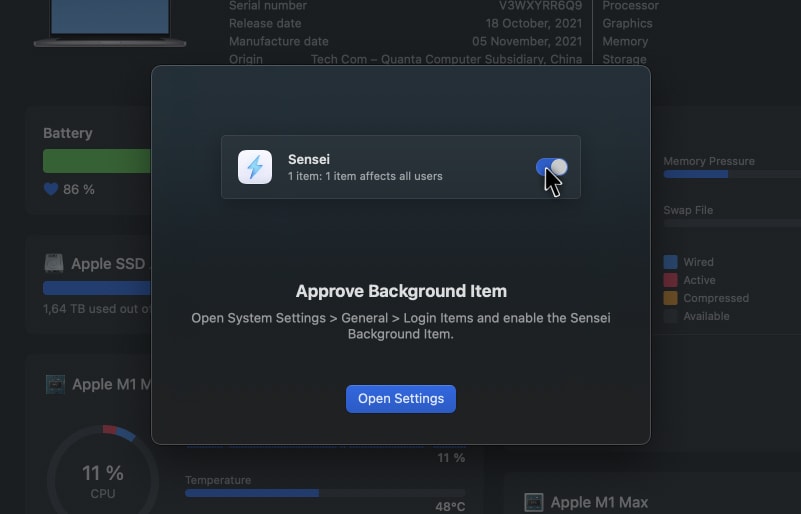Viewport: 801px width, 514px height.
Task: Toggle the Sensei background item switch
Action: pos(551,167)
